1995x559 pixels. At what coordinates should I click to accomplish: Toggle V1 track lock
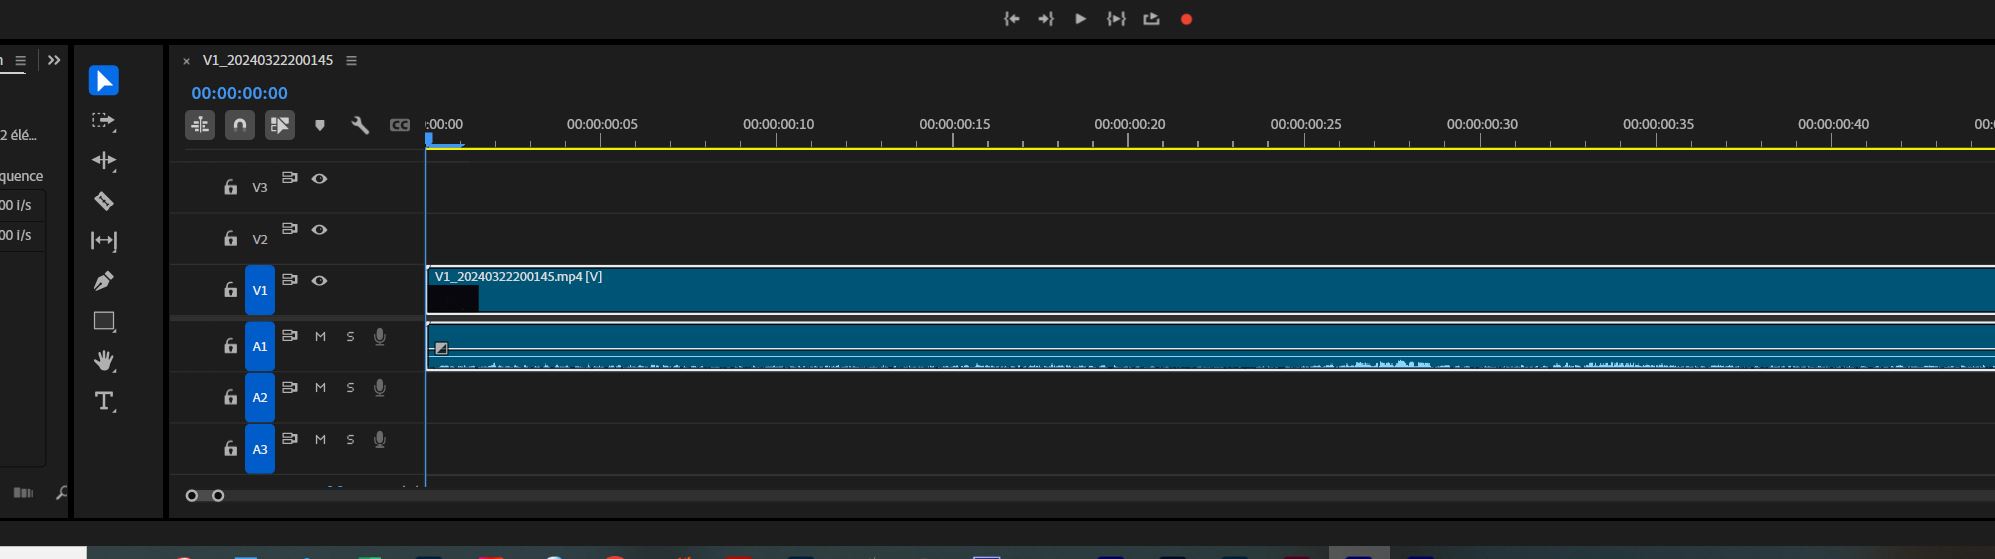pyautogui.click(x=230, y=290)
